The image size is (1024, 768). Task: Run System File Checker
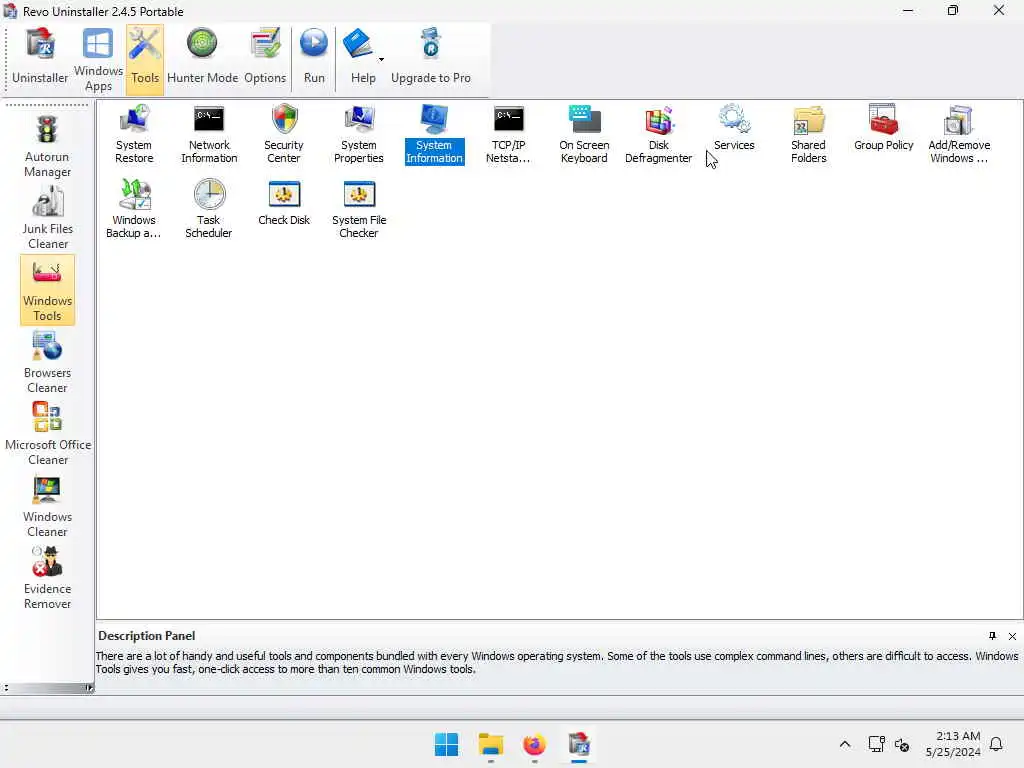pyautogui.click(x=359, y=209)
